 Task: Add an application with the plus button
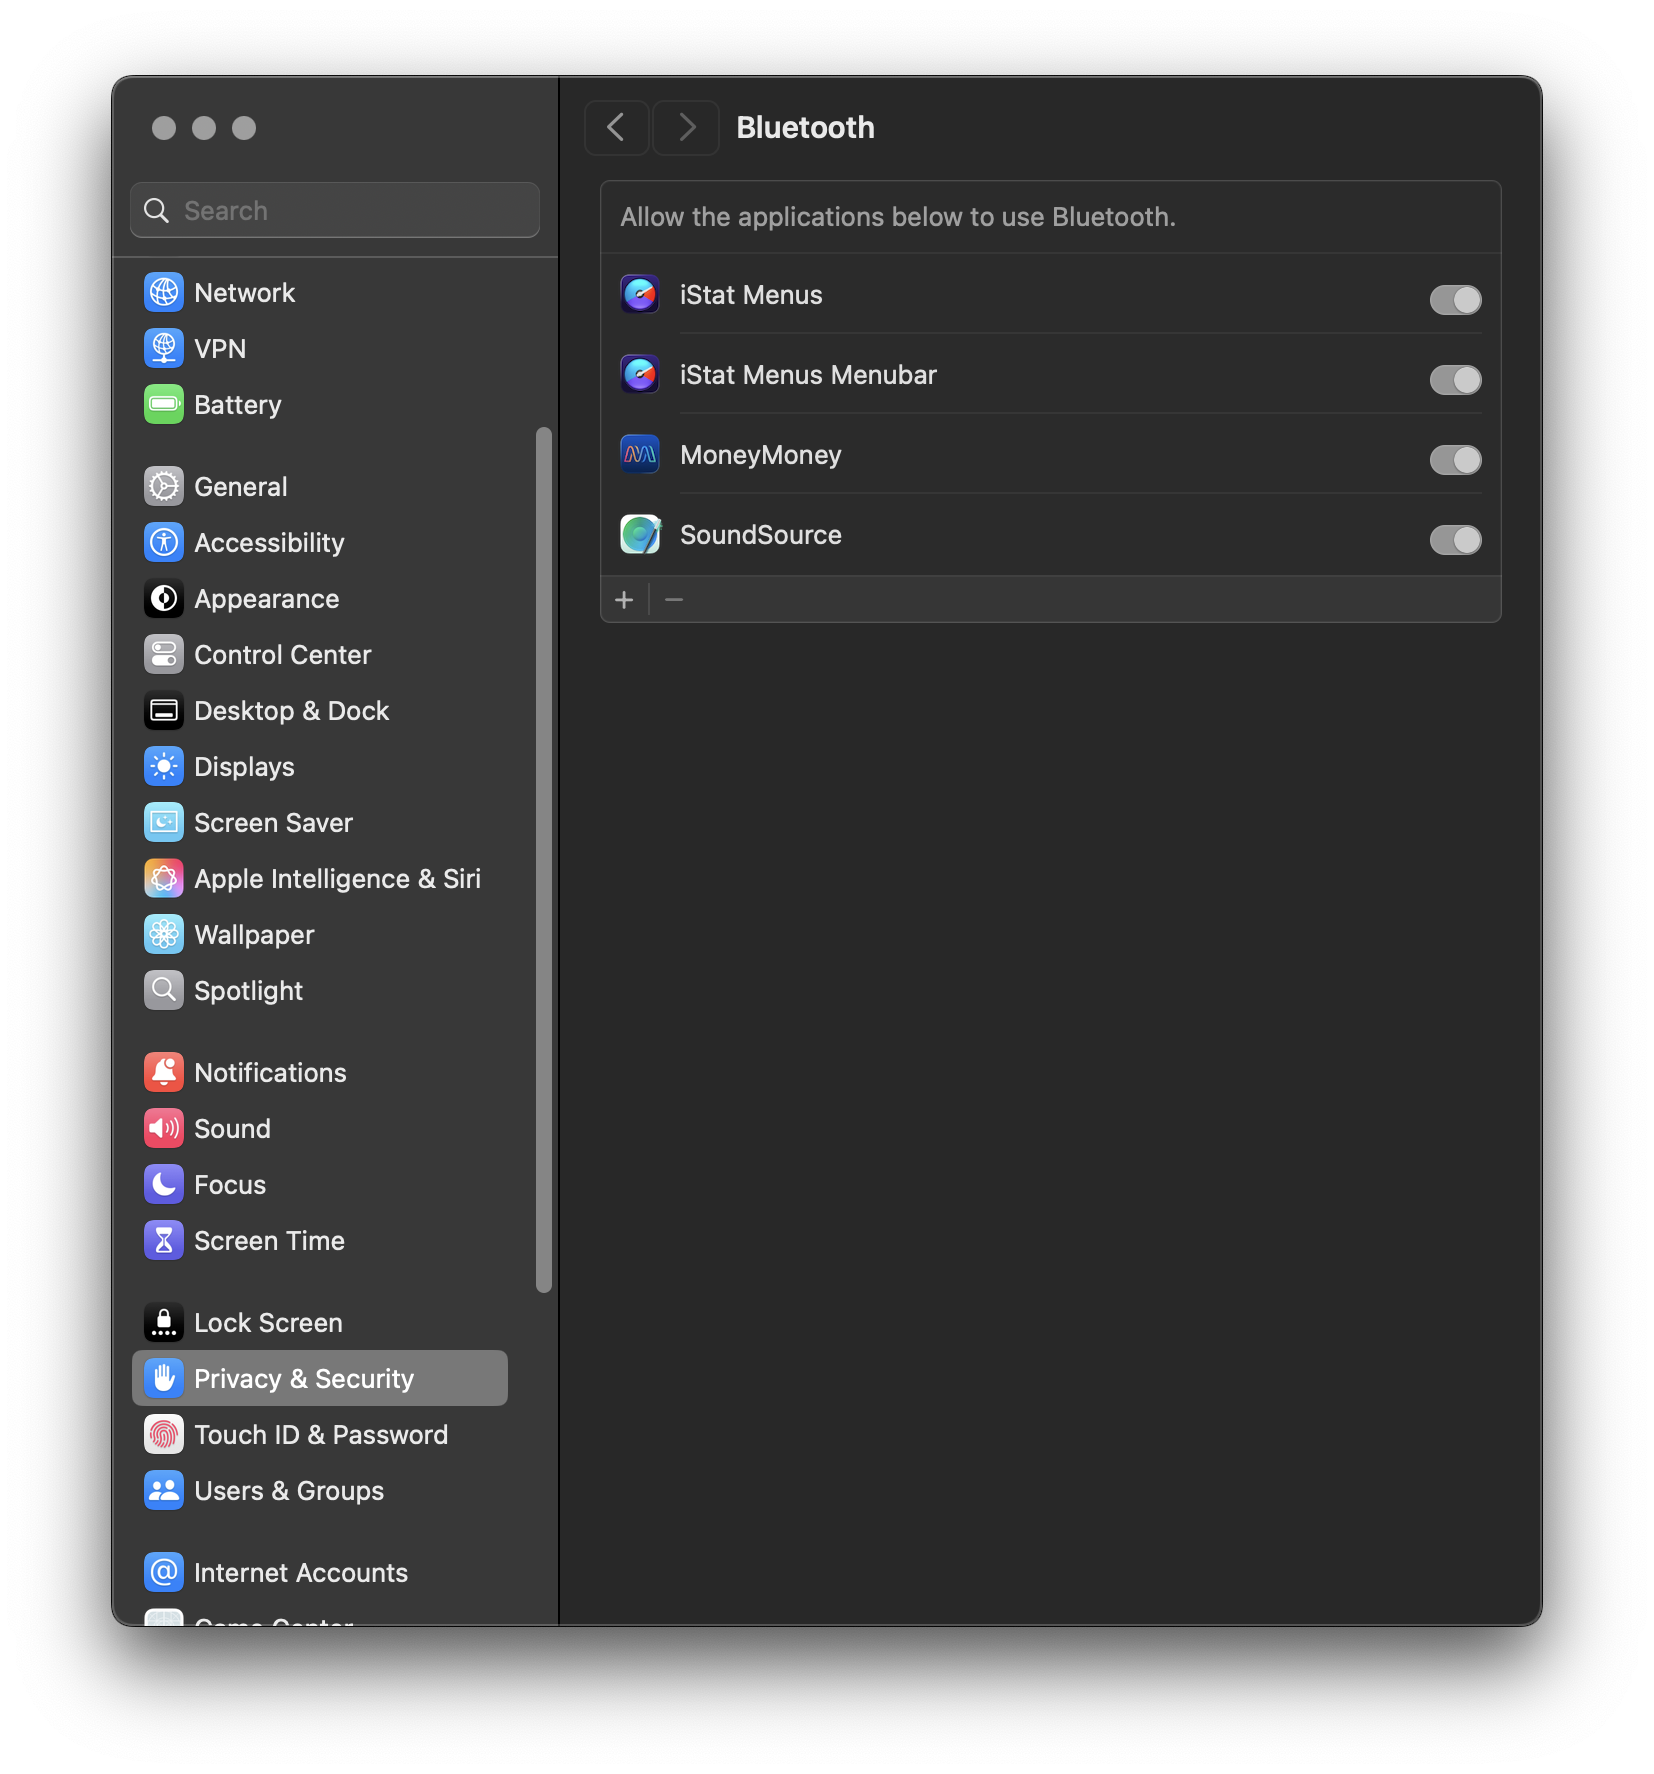coord(624,599)
